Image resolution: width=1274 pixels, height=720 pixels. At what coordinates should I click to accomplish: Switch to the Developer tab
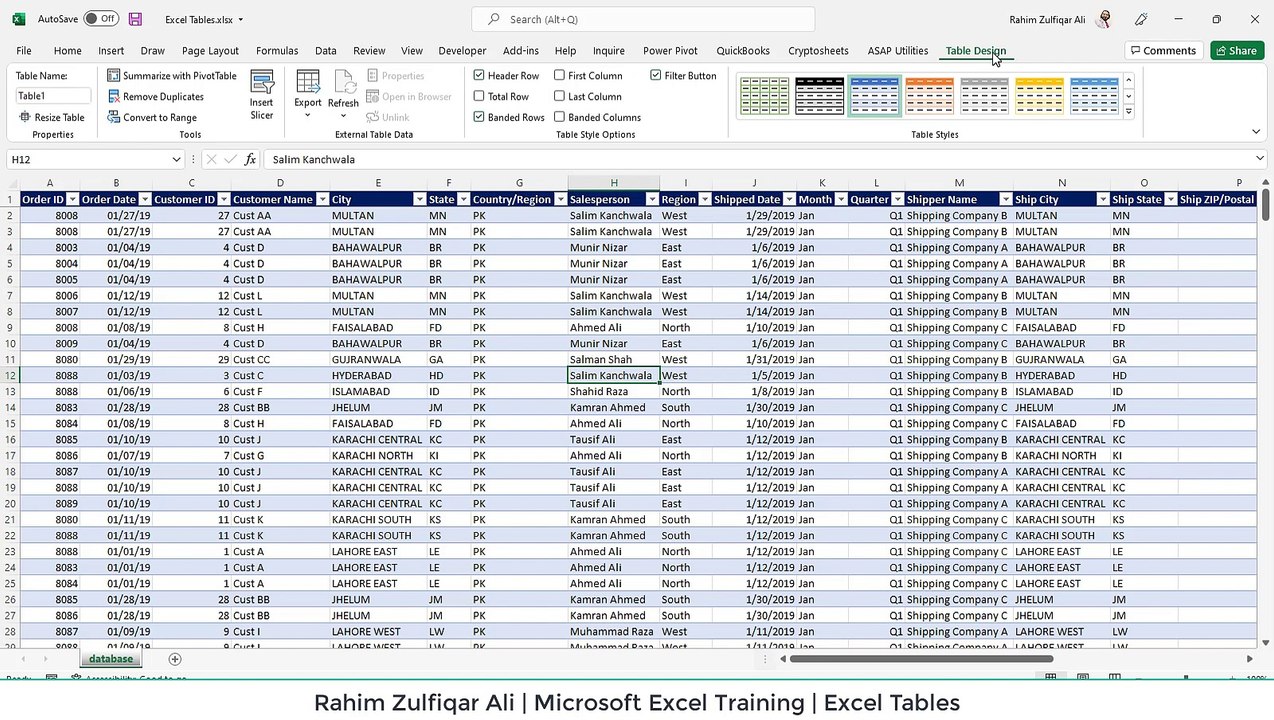click(x=462, y=51)
